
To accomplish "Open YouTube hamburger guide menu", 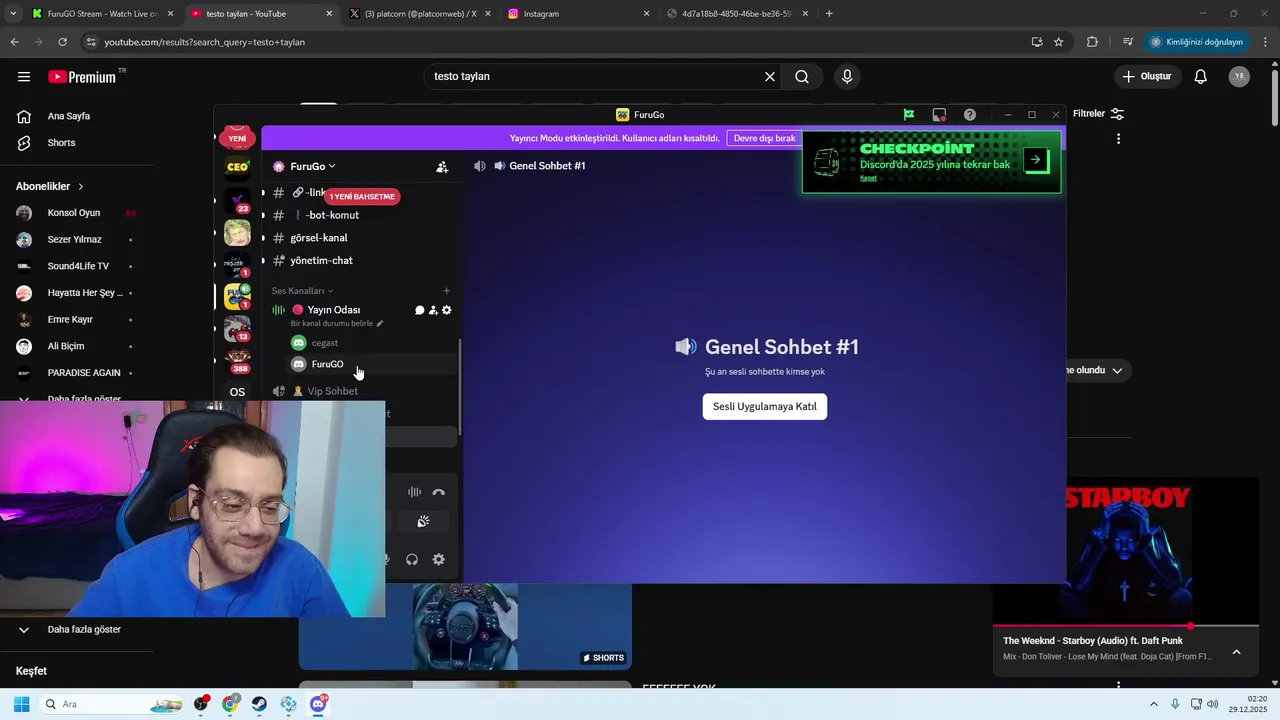I will [x=24, y=76].
